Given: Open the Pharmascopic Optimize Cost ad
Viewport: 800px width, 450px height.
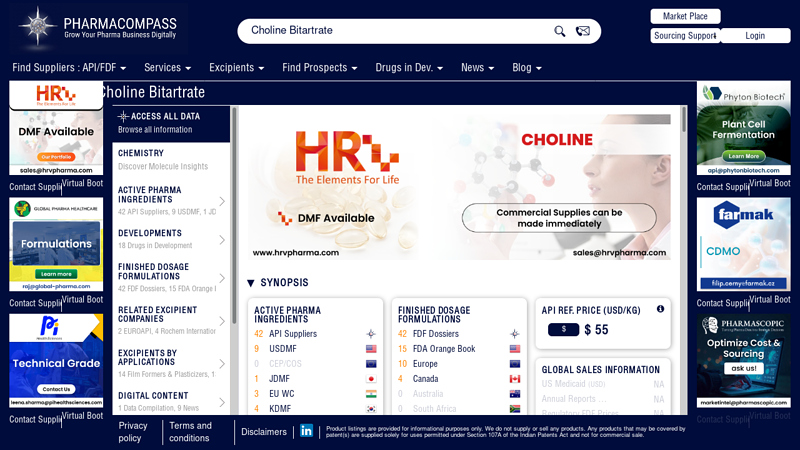Looking at the screenshot, I should pos(744,361).
